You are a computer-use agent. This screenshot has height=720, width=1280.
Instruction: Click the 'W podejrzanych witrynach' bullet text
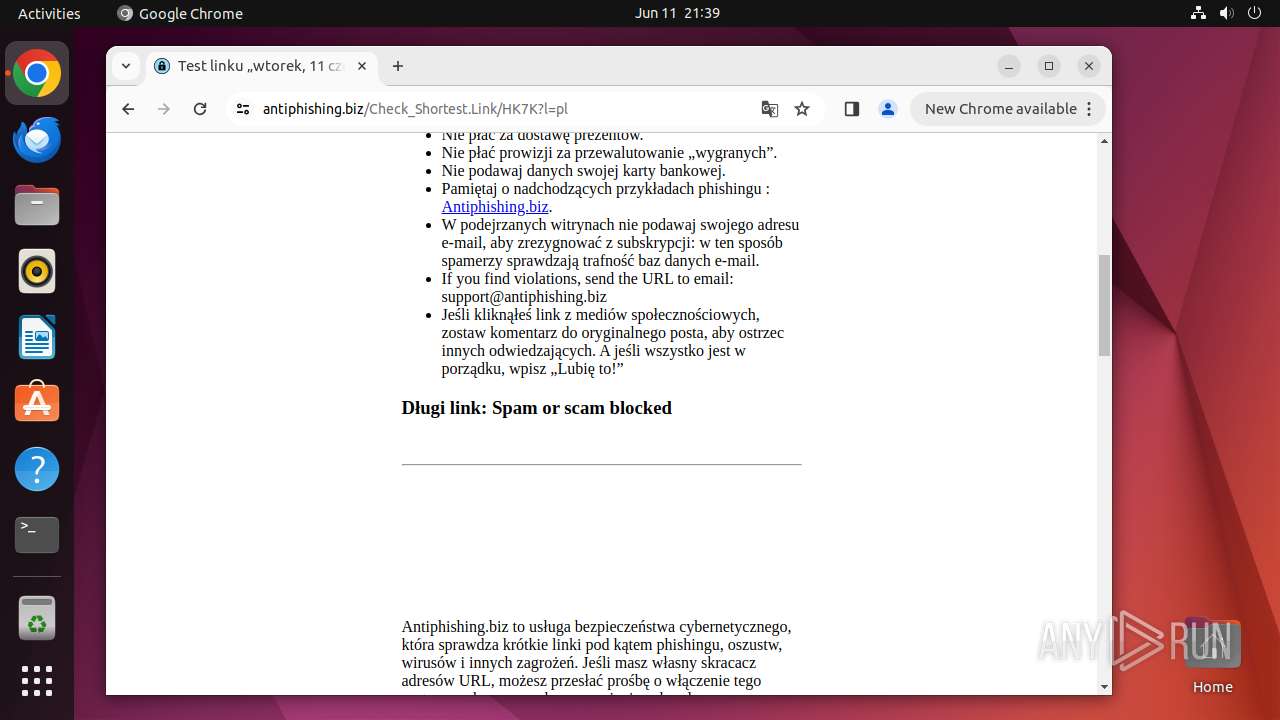[x=620, y=243]
